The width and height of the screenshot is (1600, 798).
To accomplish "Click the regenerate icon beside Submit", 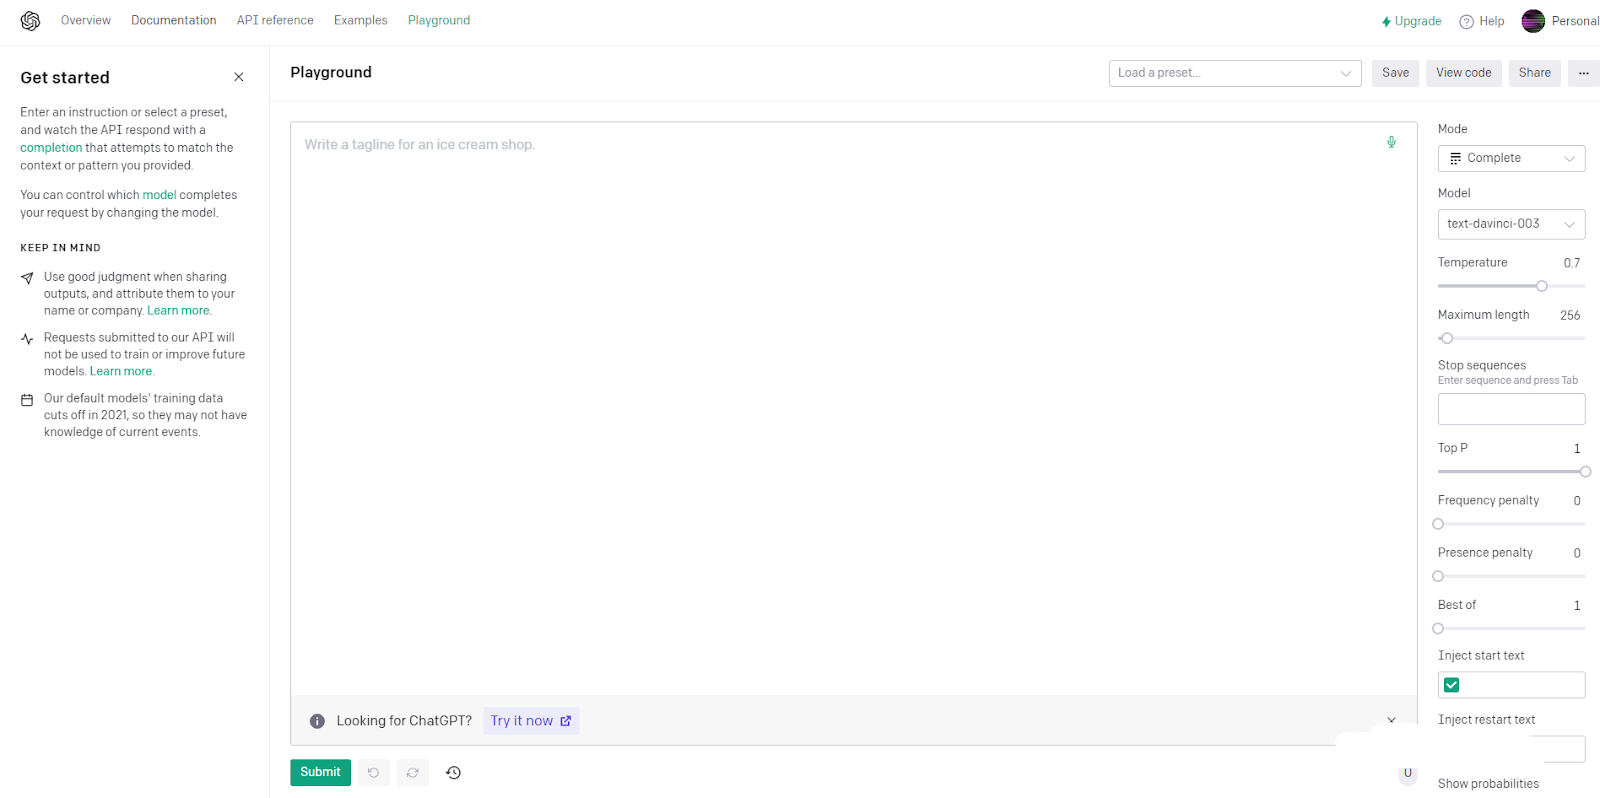I will 412,772.
